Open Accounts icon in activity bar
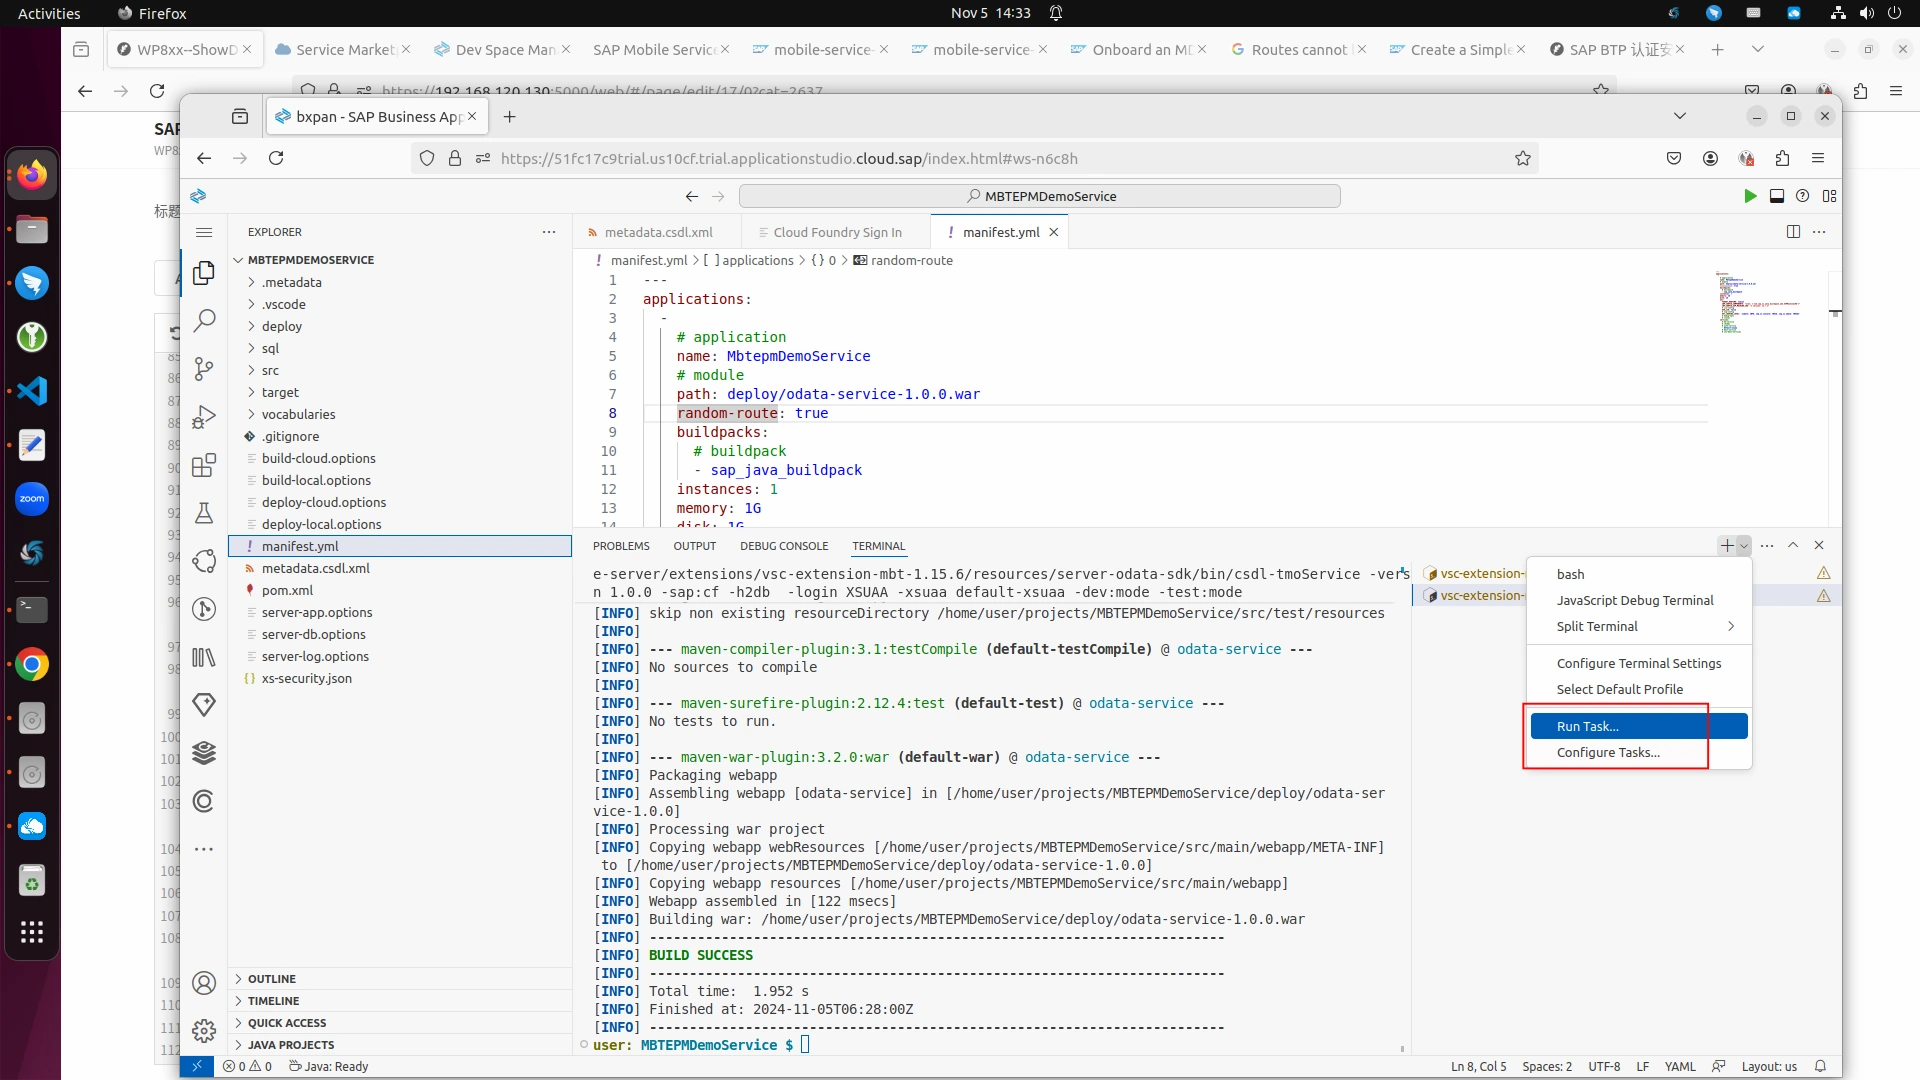1920x1080 pixels. (204, 983)
